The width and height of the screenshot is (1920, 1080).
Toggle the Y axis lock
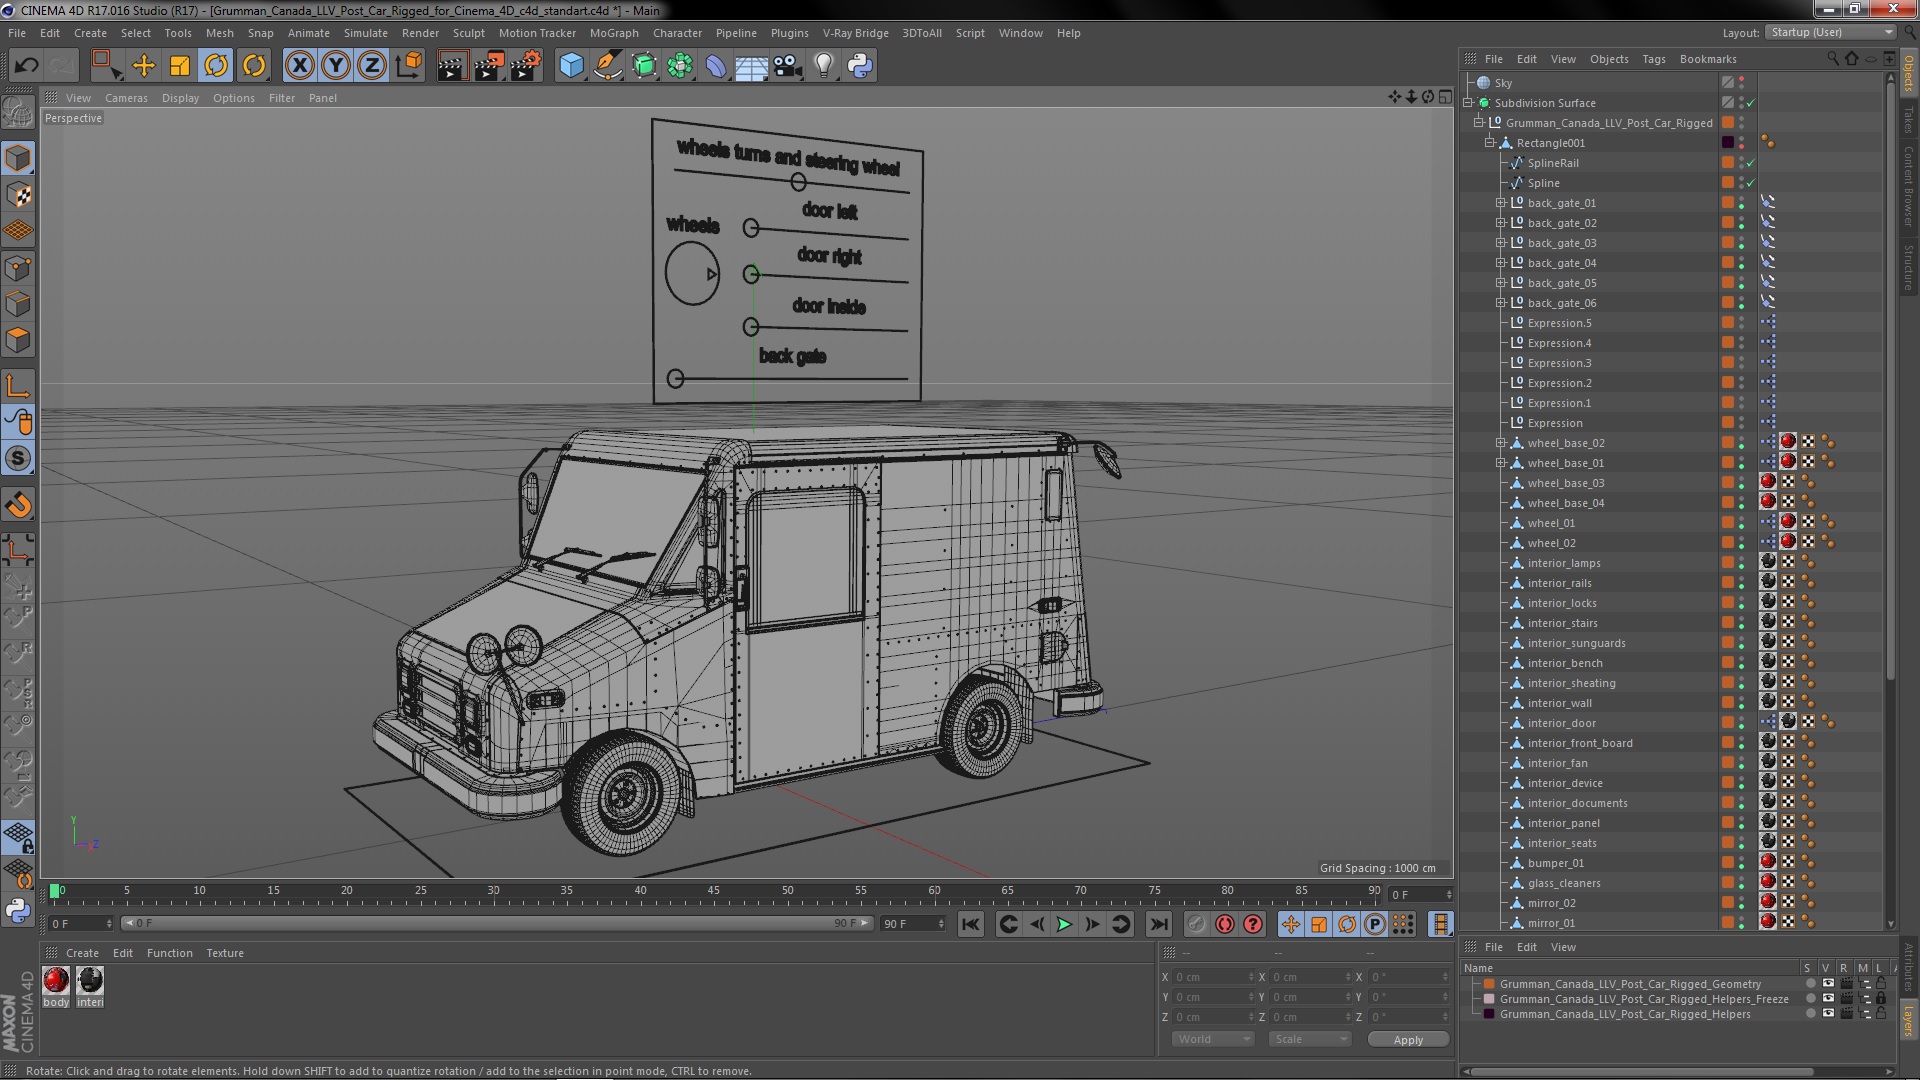(x=336, y=66)
